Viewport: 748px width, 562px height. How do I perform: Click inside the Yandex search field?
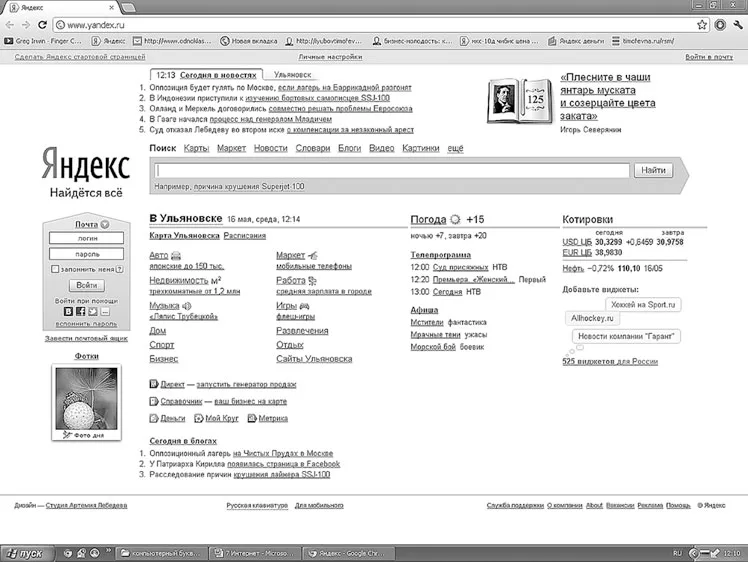point(392,170)
